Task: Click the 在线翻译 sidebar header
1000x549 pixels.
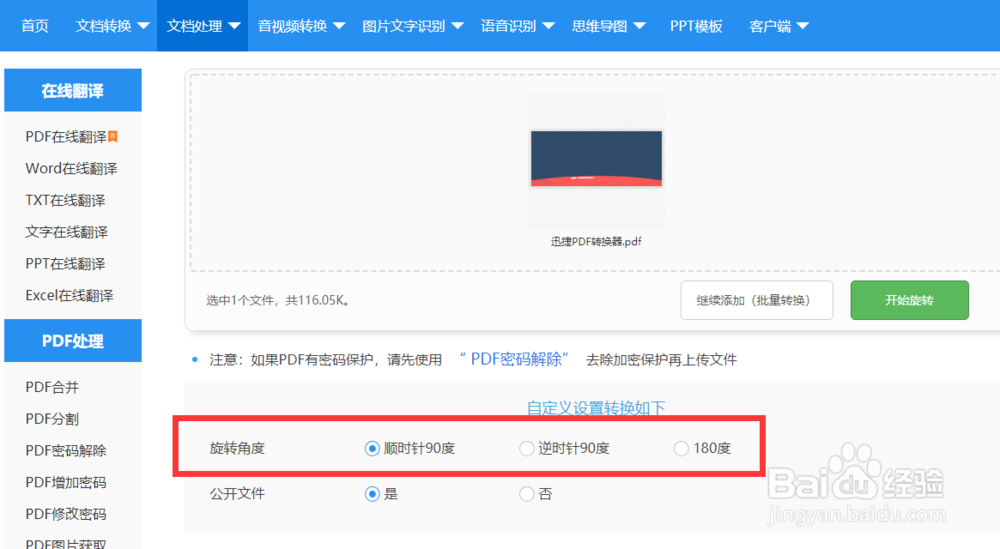Action: (73, 91)
